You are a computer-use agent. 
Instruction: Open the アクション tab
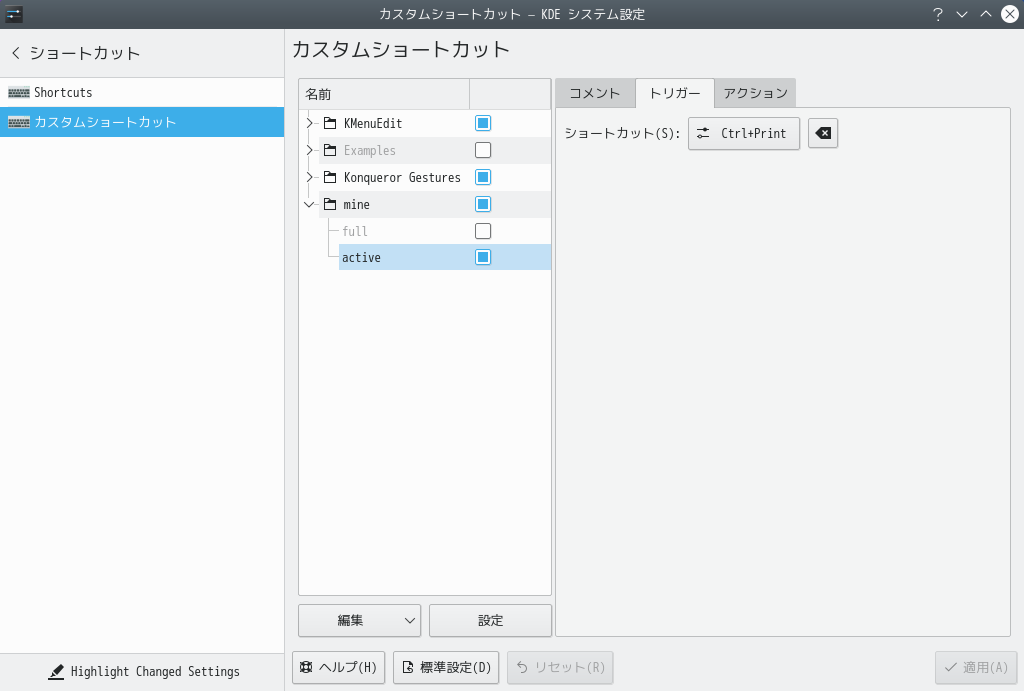pyautogui.click(x=755, y=93)
